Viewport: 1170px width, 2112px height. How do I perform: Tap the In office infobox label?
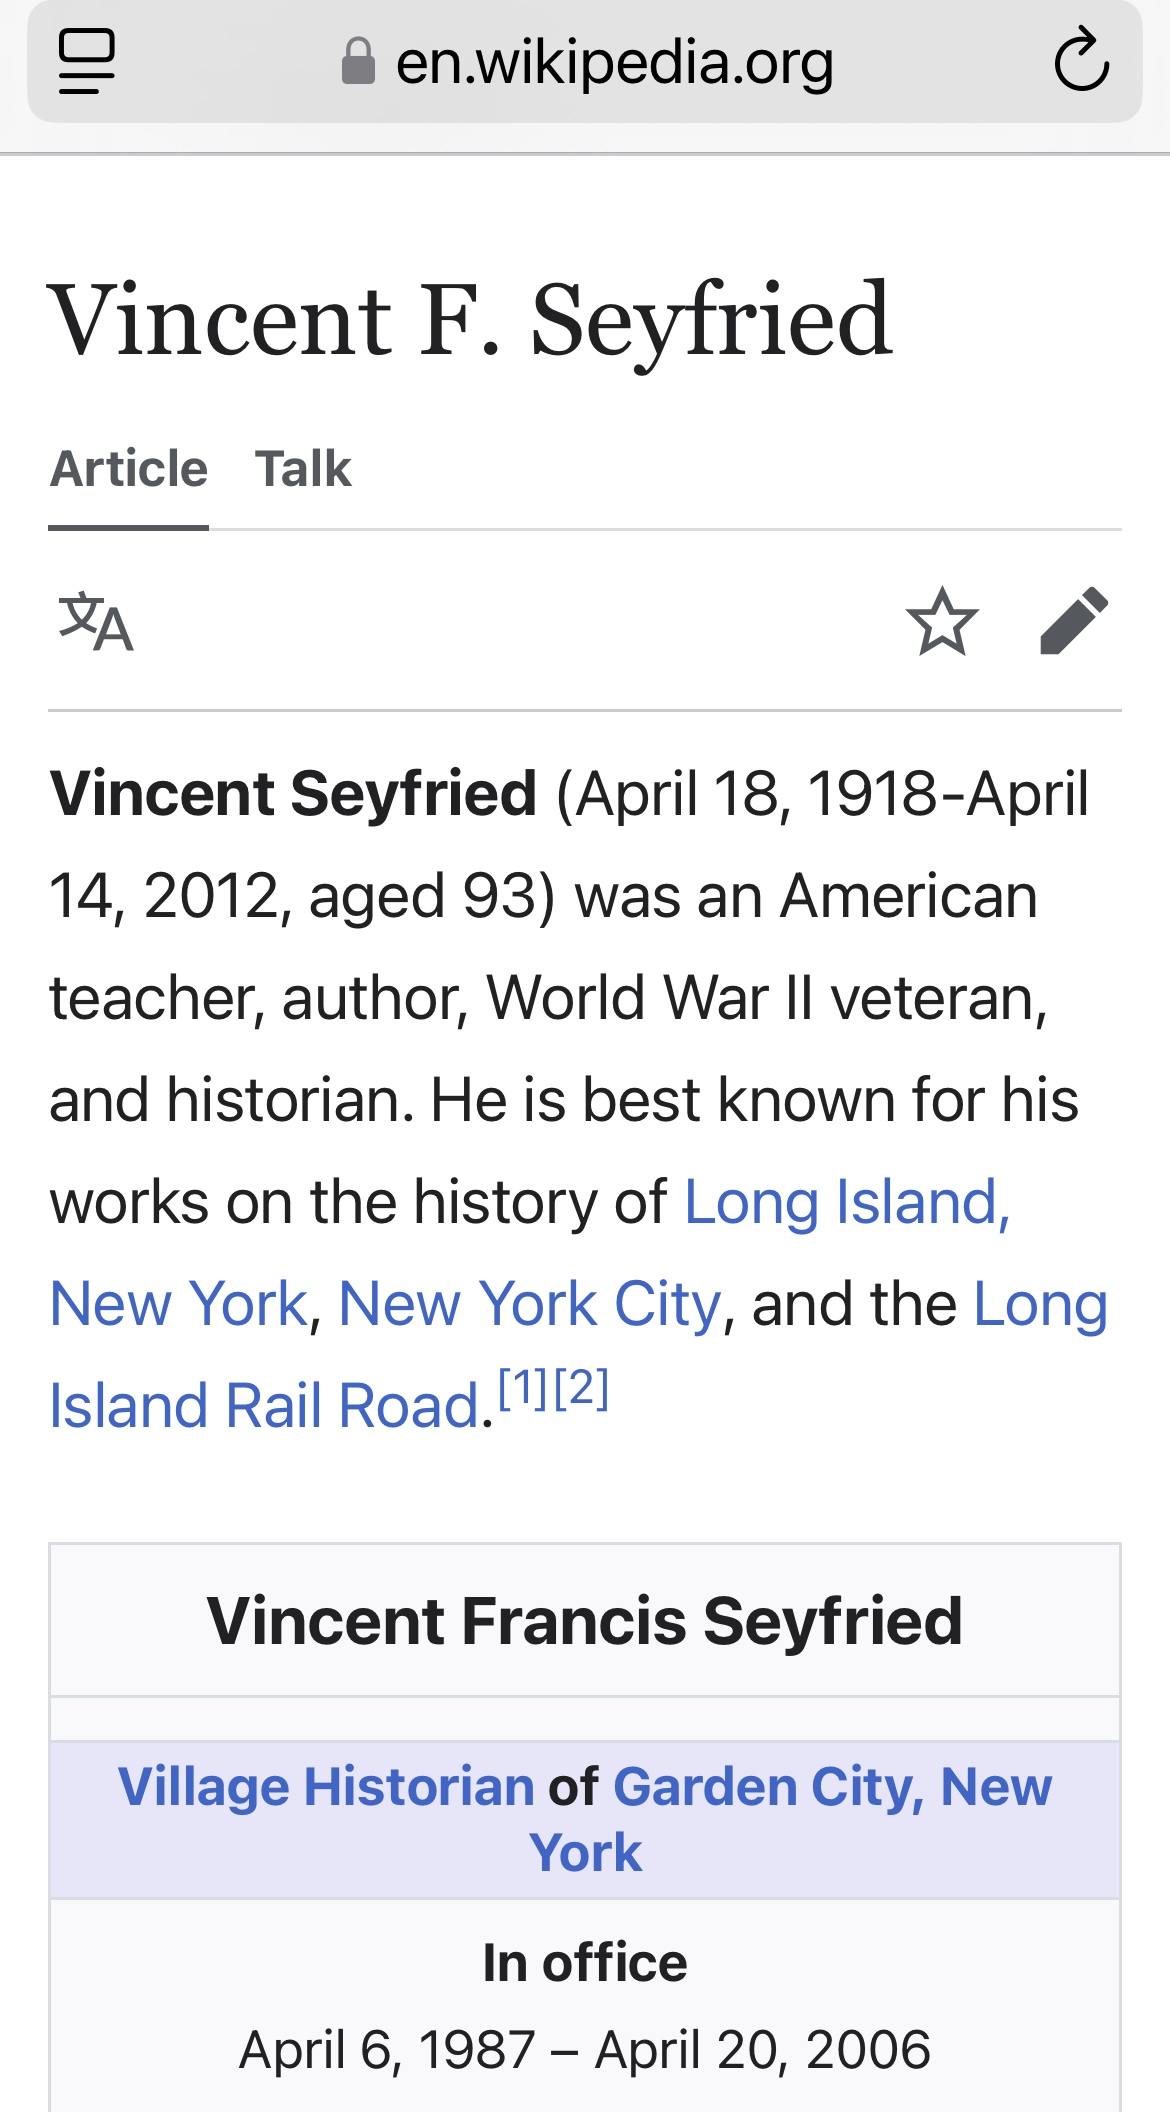584,1962
